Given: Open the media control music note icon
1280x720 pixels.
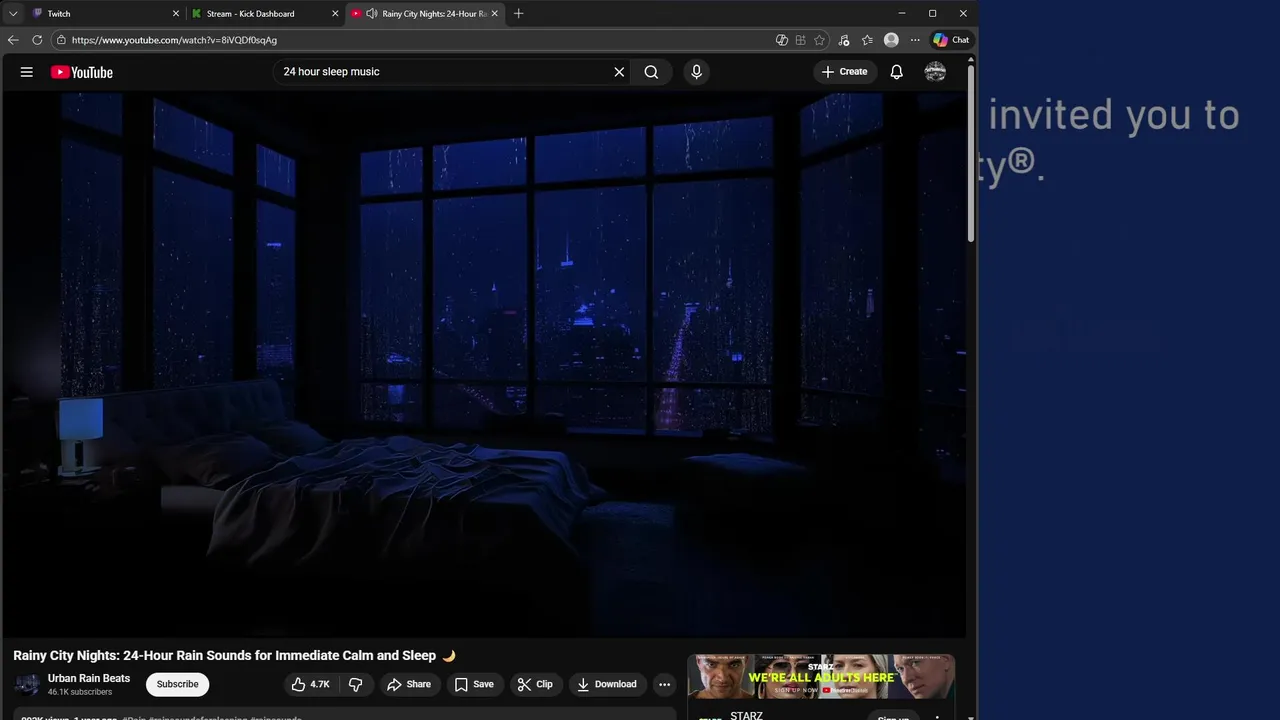Looking at the screenshot, I should click(844, 40).
